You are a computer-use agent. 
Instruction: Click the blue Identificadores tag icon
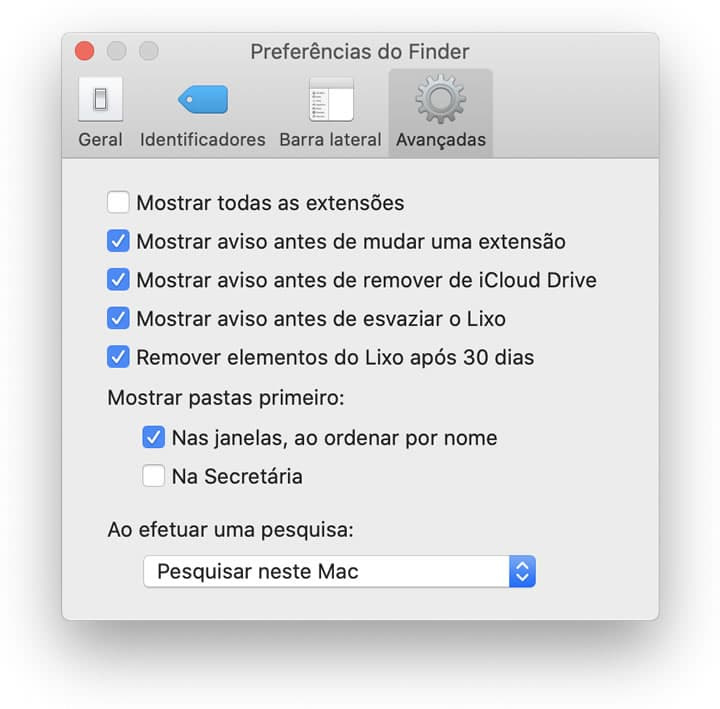click(x=203, y=99)
